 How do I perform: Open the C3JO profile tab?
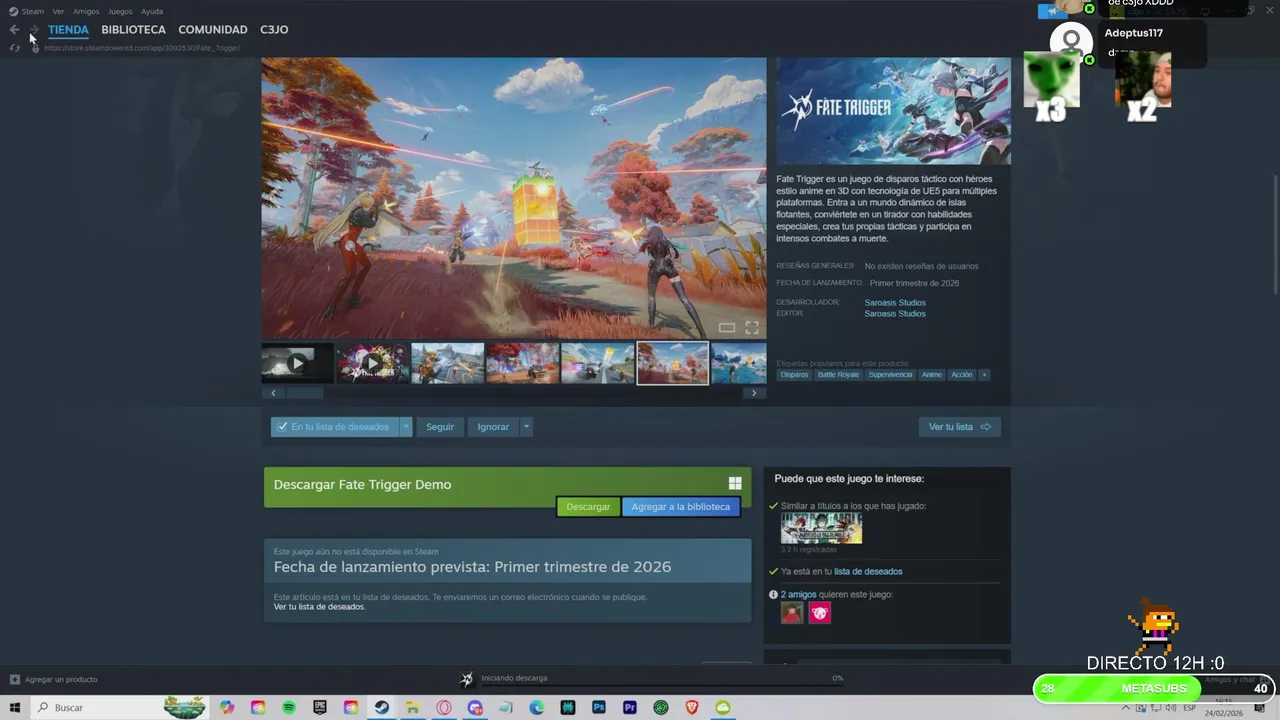tap(274, 30)
